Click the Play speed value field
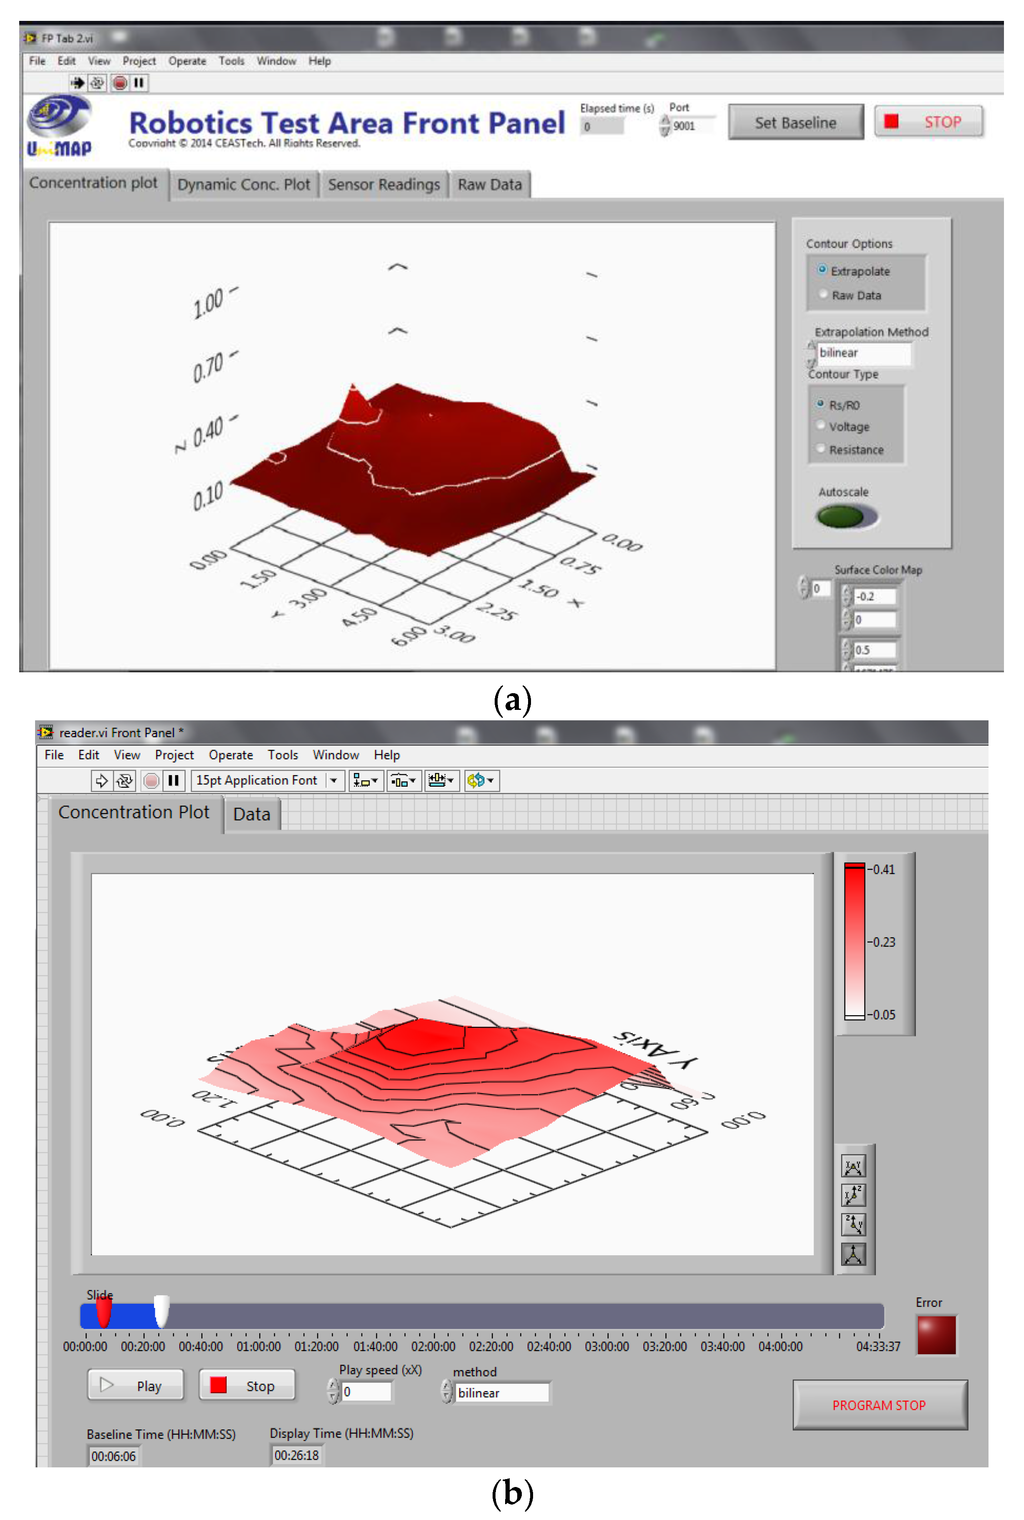This screenshot has width=1024, height=1520. 366,1391
